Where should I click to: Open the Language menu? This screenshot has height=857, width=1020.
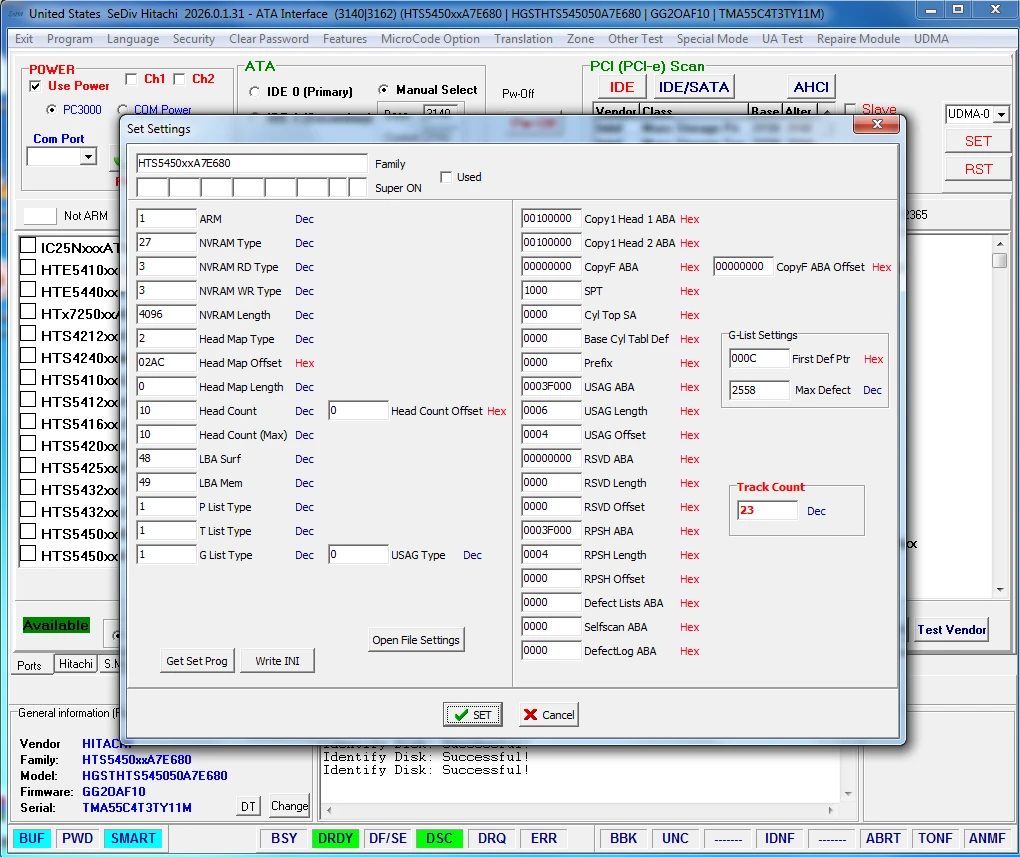[133, 38]
